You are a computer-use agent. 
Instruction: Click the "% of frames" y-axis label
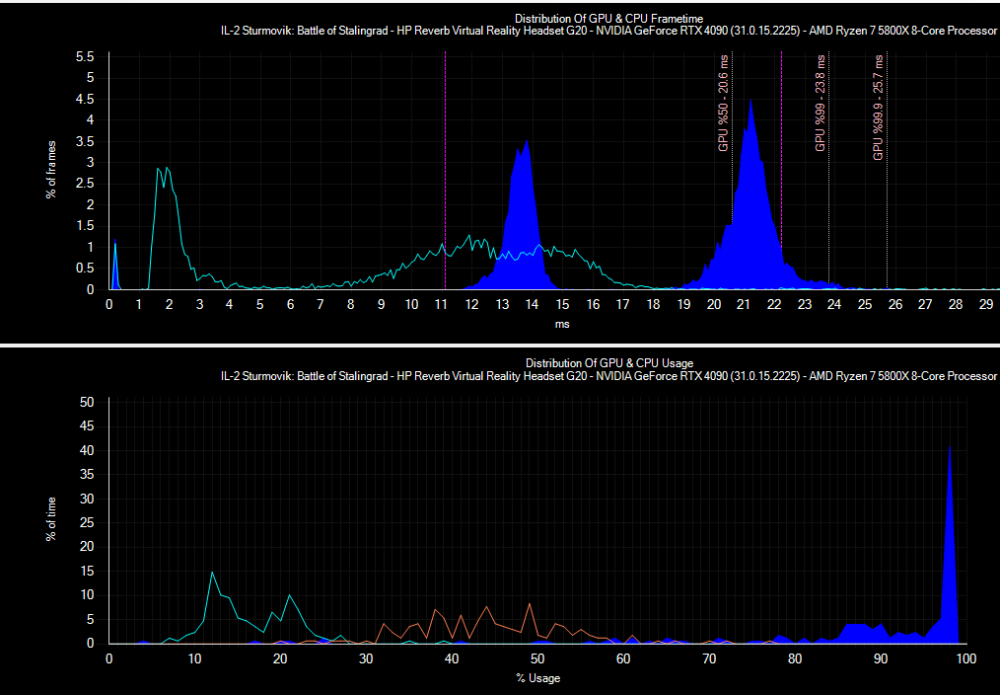coord(50,169)
